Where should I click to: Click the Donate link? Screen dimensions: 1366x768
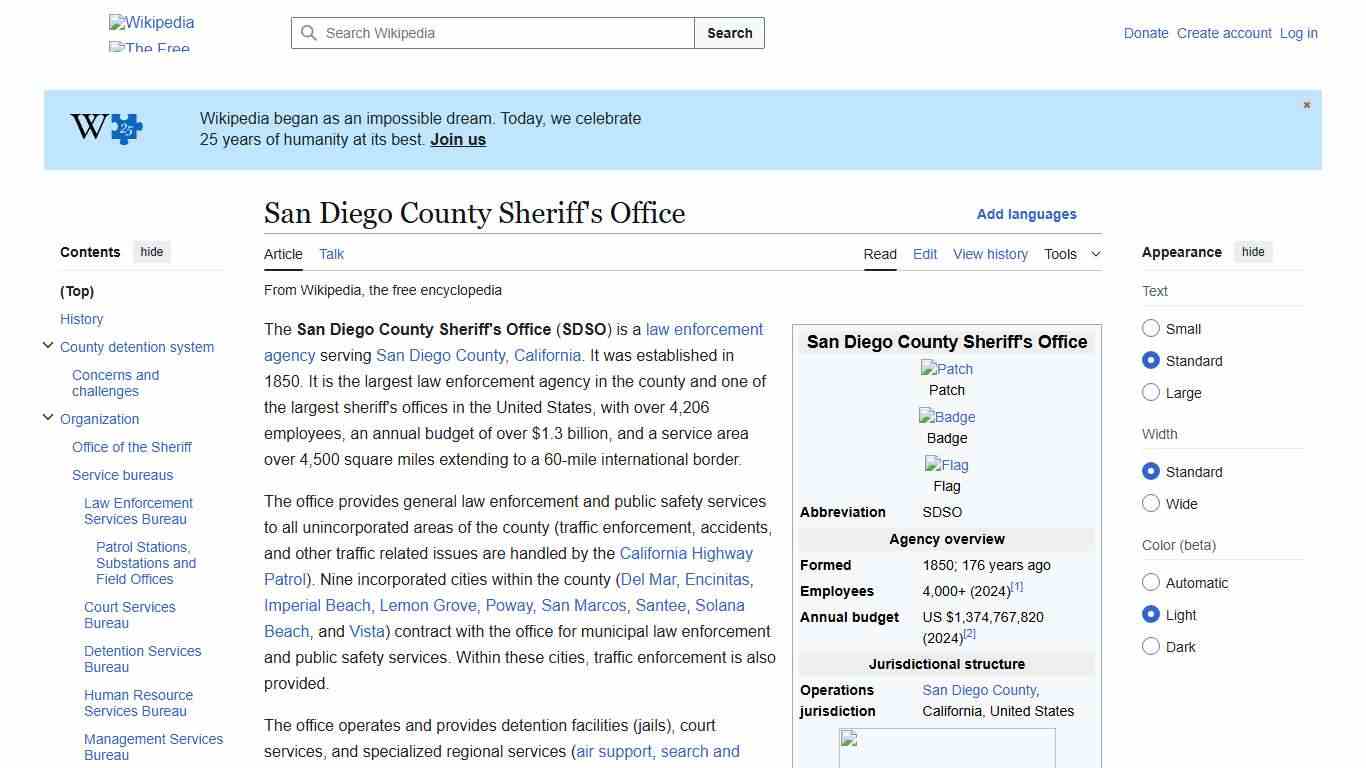click(x=1146, y=33)
